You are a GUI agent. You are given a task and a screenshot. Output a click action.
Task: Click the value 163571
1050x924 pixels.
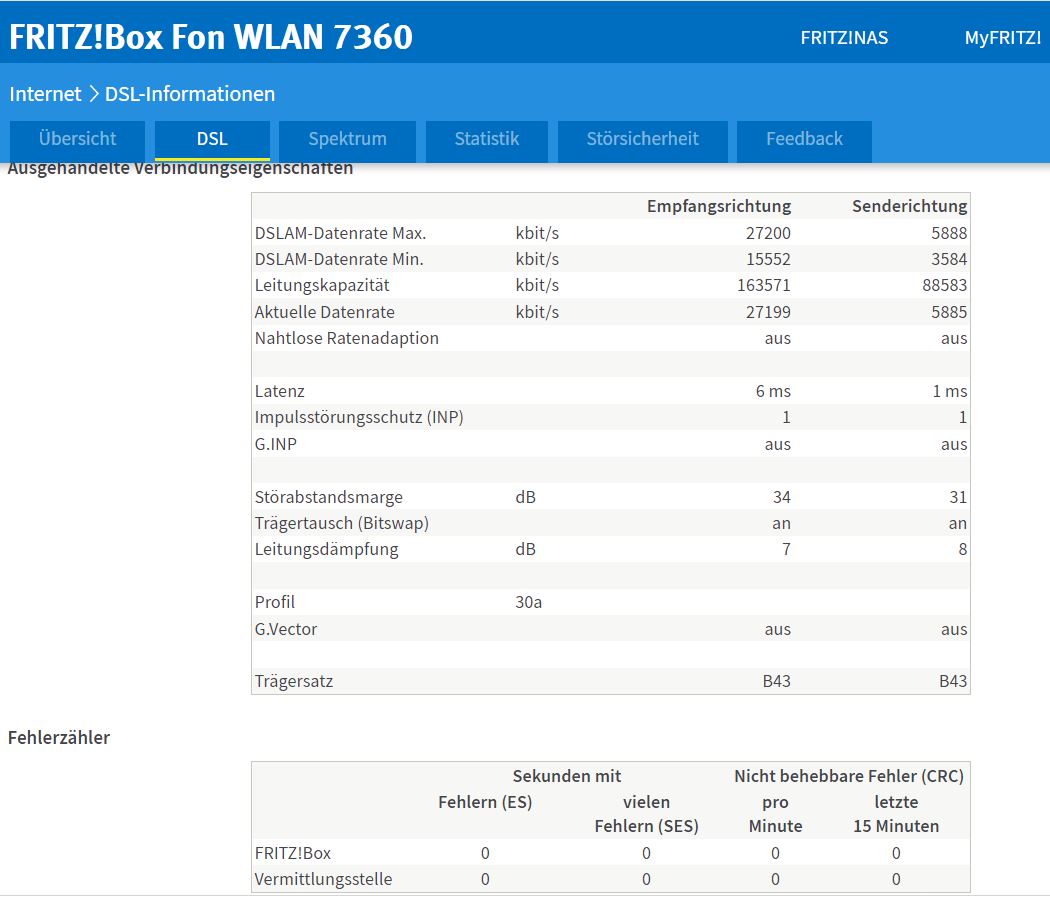[763, 285]
